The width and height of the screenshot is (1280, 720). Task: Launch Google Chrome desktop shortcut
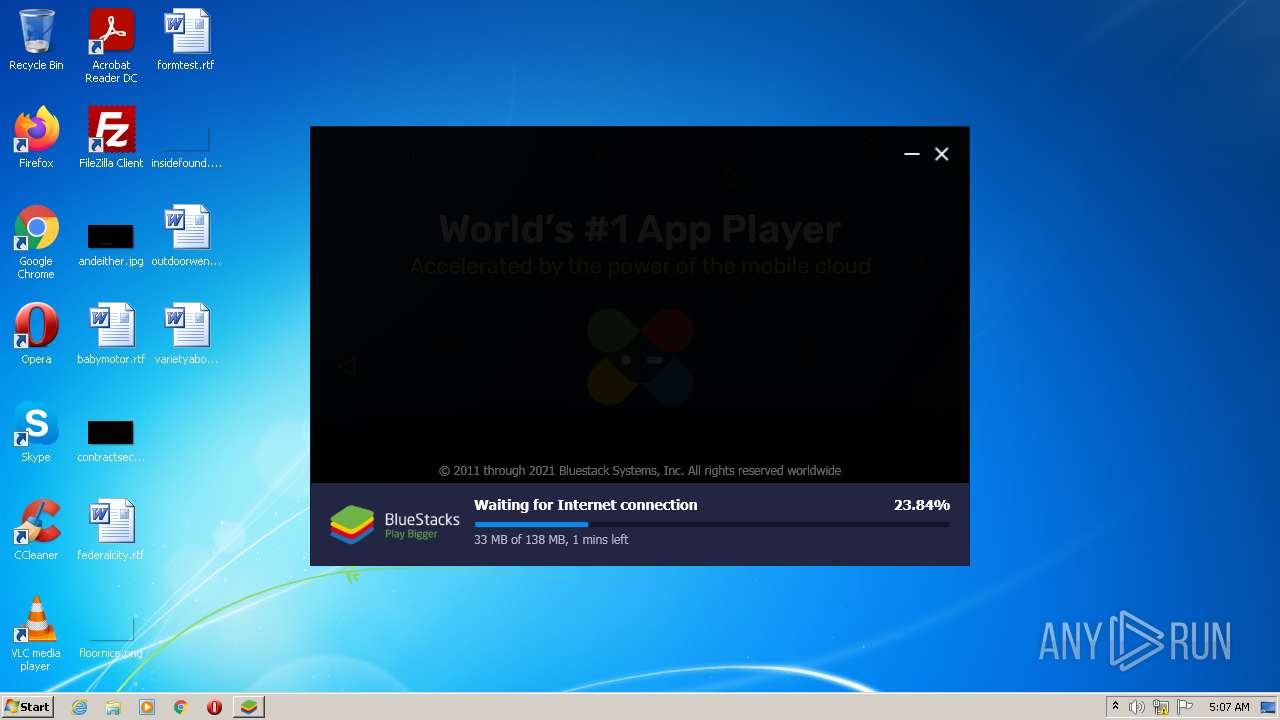pyautogui.click(x=36, y=242)
